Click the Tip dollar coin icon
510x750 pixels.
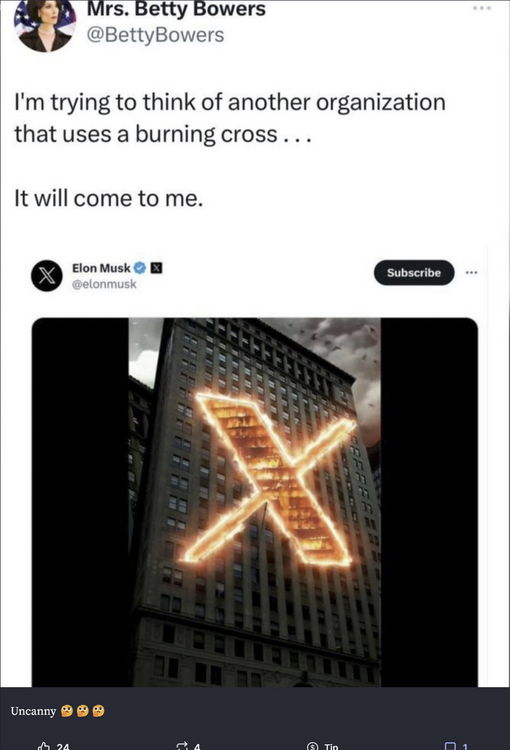[312, 746]
